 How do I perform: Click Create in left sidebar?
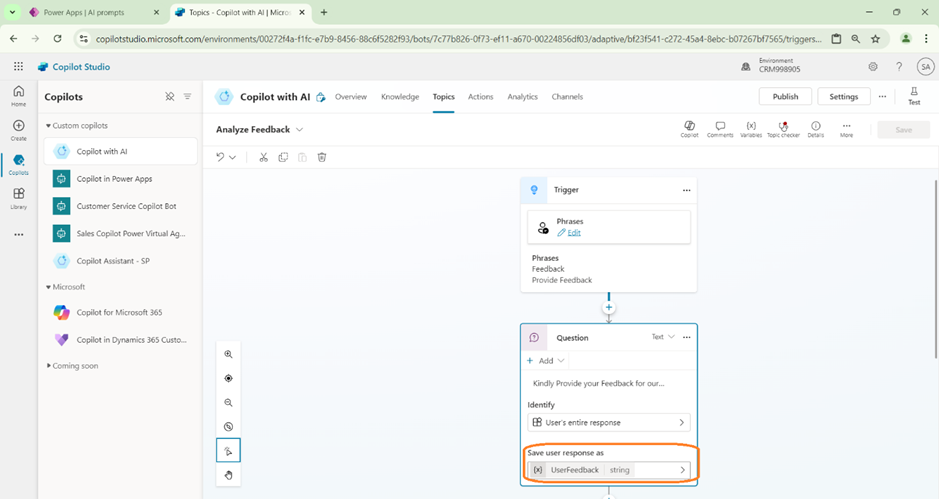[x=18, y=130]
